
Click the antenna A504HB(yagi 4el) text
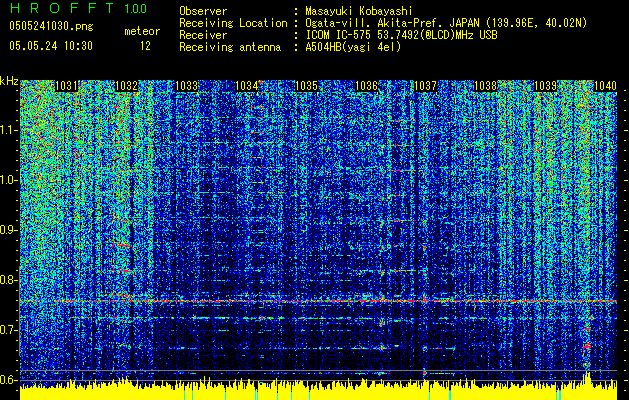click(353, 47)
